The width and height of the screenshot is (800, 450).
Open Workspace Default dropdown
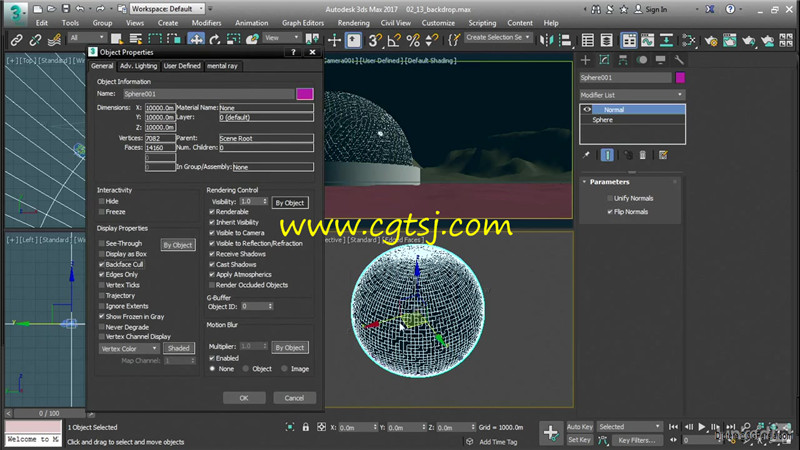coord(167,9)
